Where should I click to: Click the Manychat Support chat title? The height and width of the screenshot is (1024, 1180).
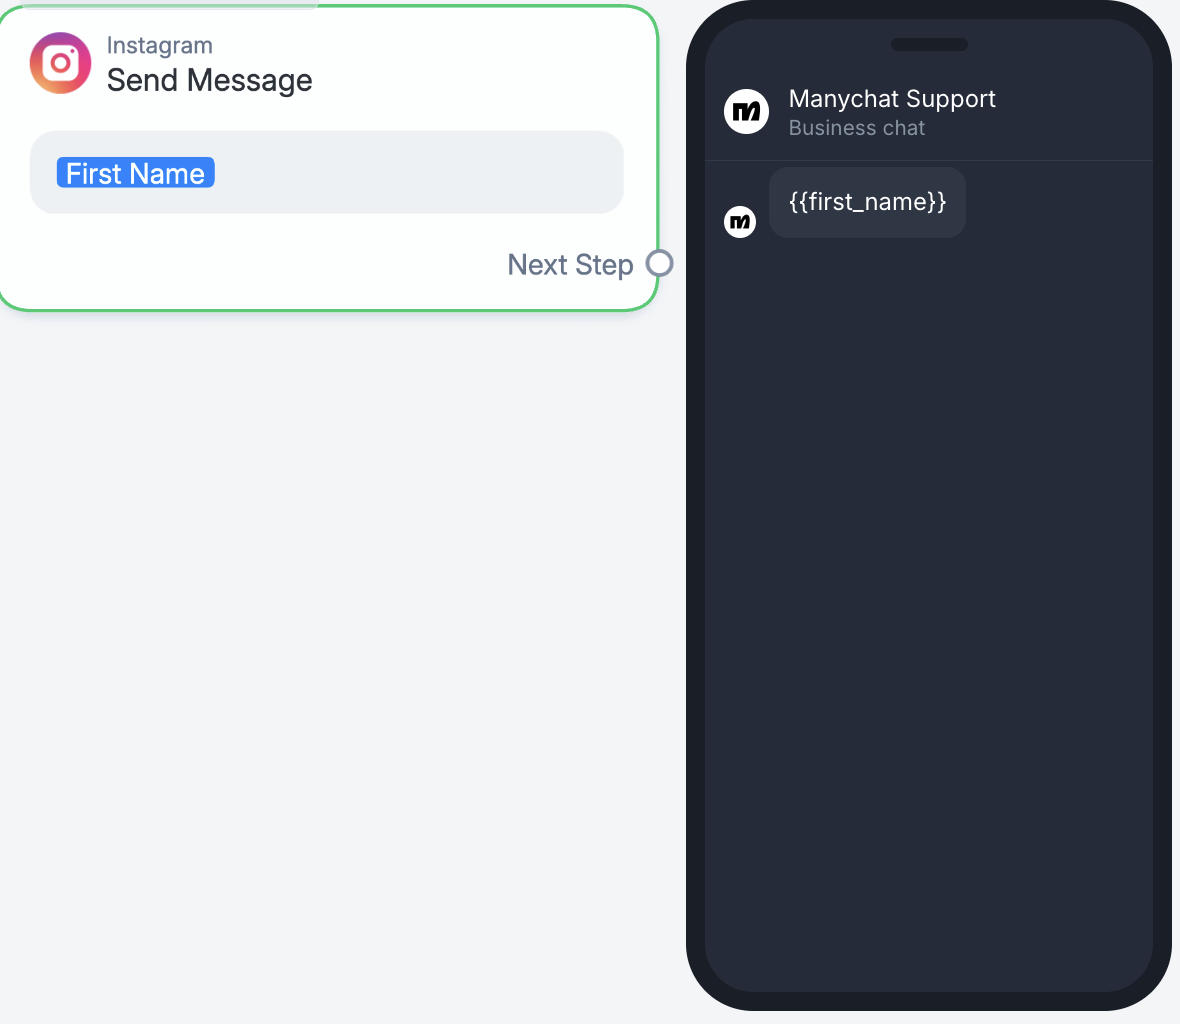point(892,98)
